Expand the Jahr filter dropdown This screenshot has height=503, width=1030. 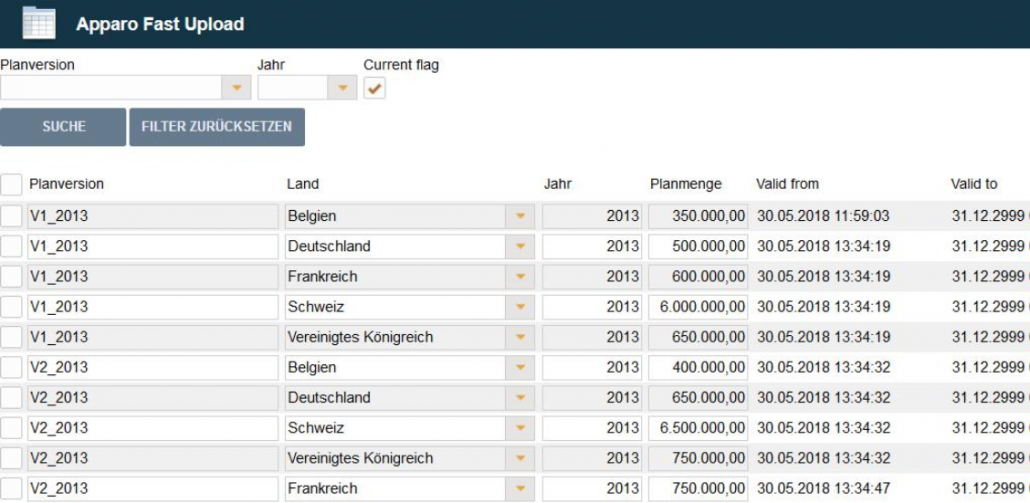tap(343, 88)
